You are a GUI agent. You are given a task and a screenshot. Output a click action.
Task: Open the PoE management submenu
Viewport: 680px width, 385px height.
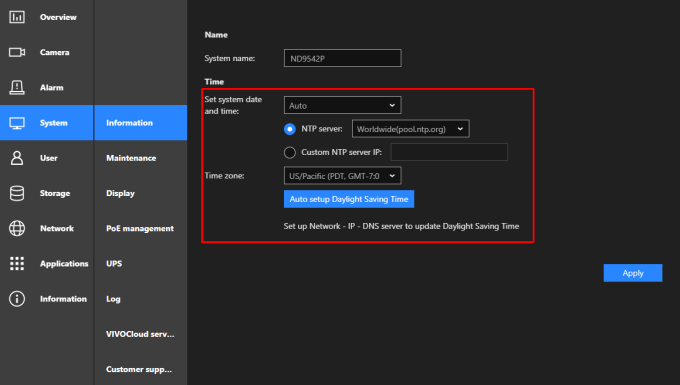coord(140,228)
